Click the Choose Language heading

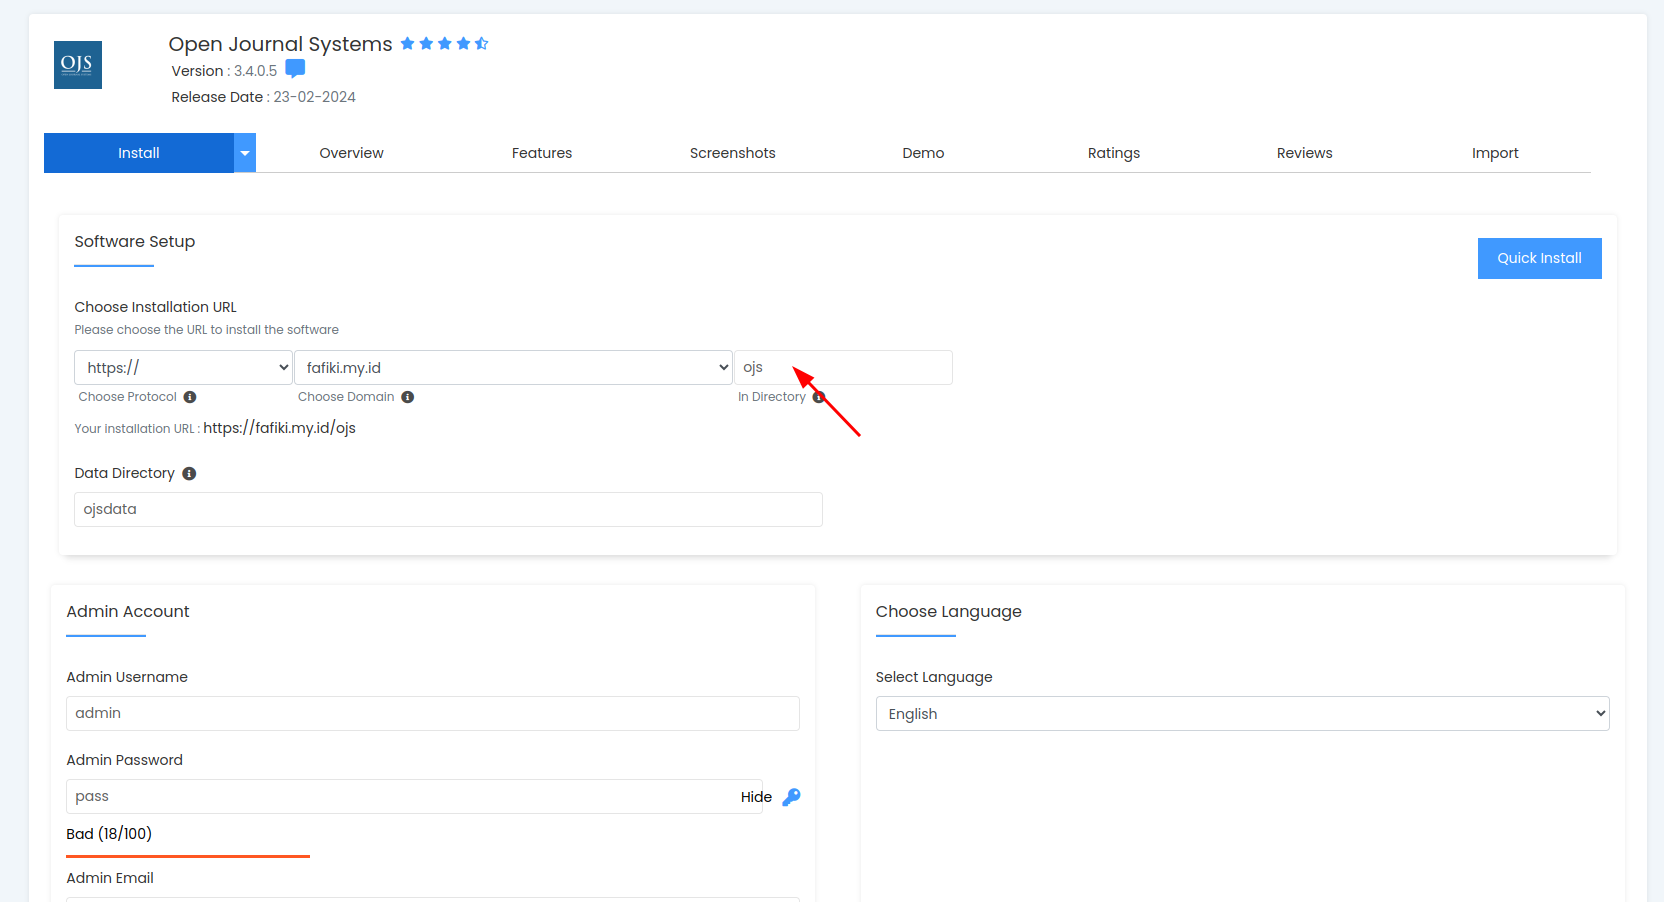pos(948,612)
